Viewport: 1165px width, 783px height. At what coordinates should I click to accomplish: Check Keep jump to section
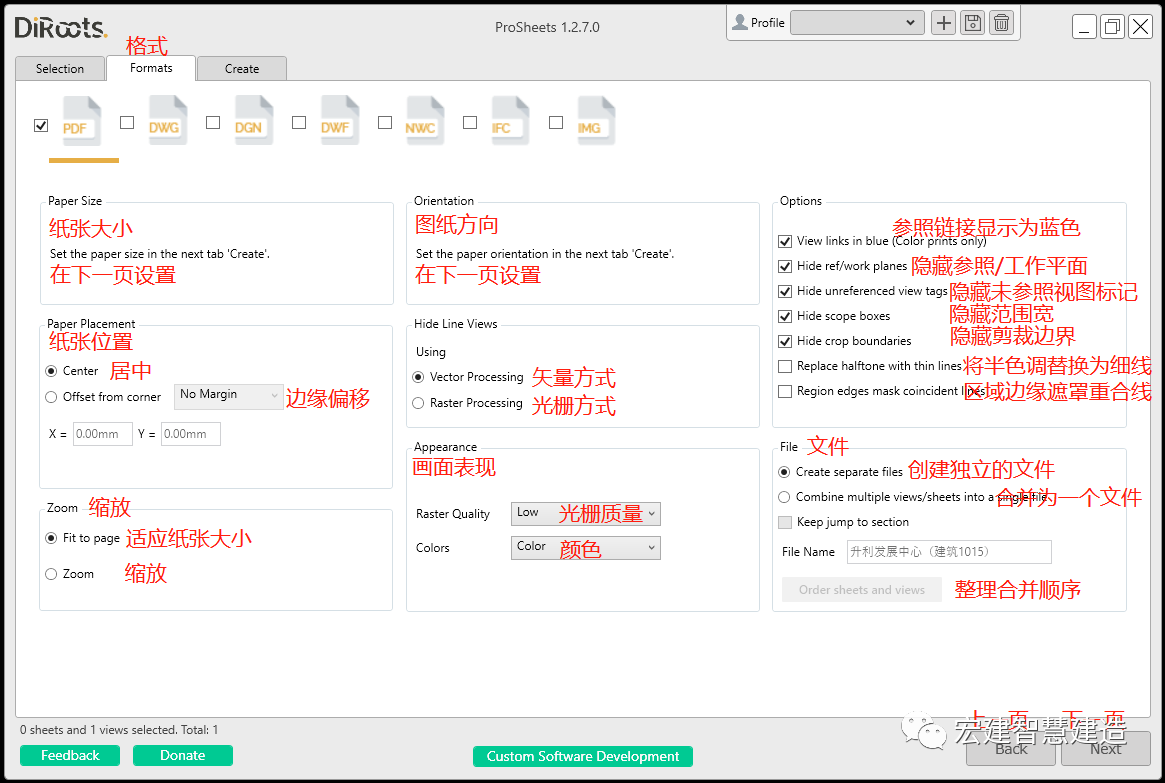coord(785,522)
